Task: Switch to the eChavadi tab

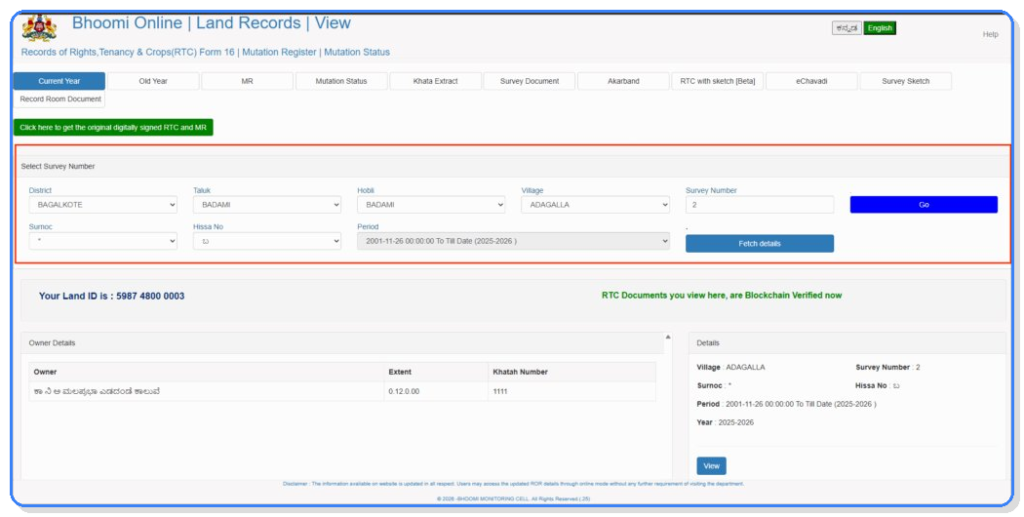Action: [x=812, y=81]
